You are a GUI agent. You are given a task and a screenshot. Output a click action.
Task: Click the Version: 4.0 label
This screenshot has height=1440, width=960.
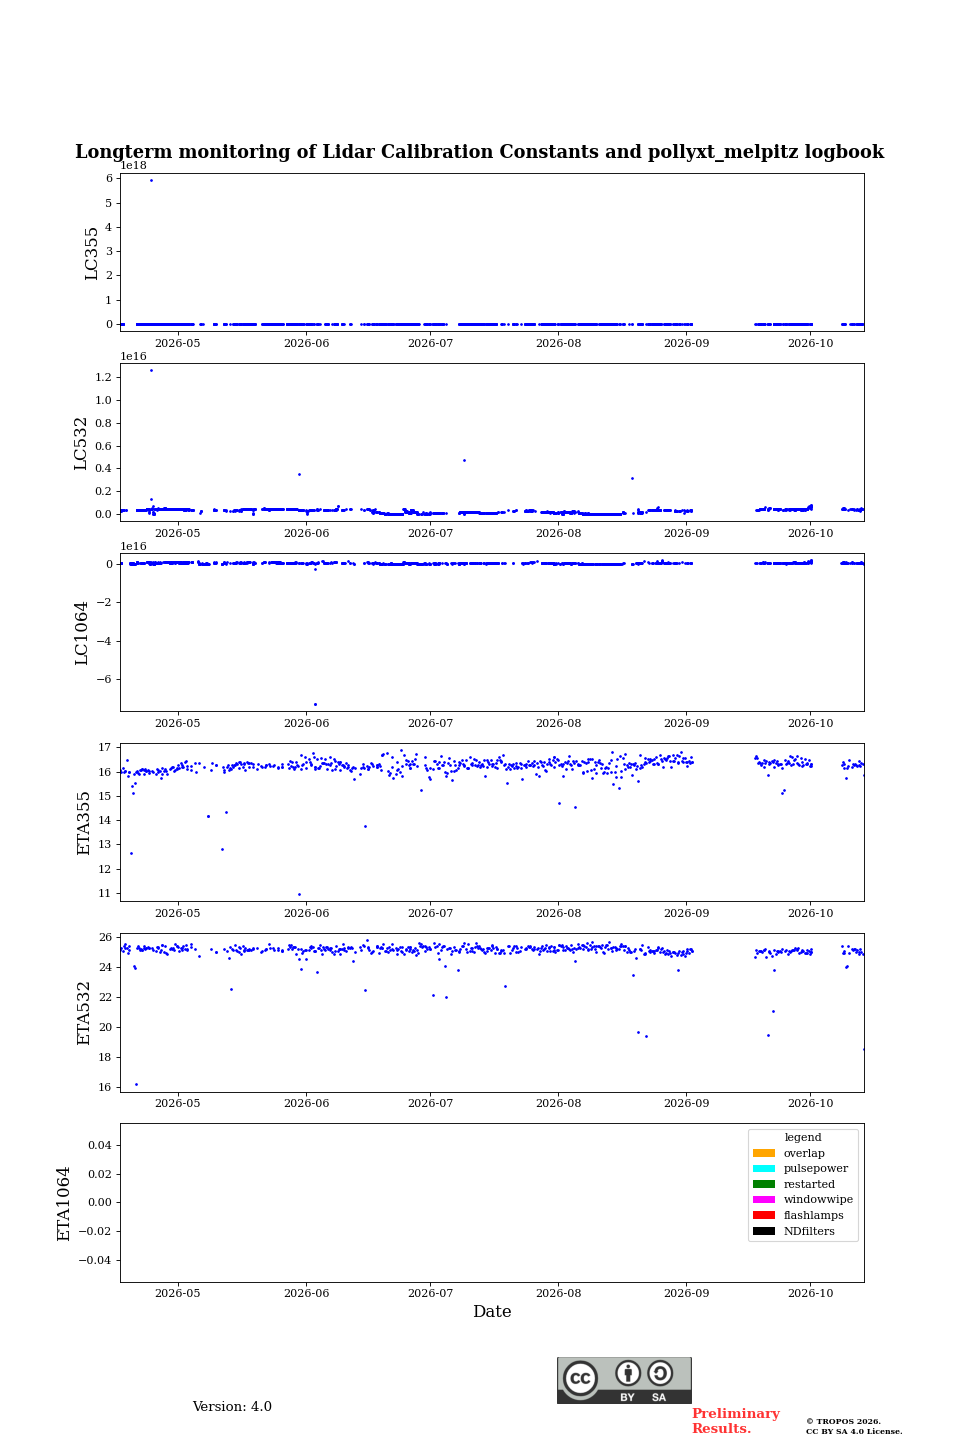232,1407
